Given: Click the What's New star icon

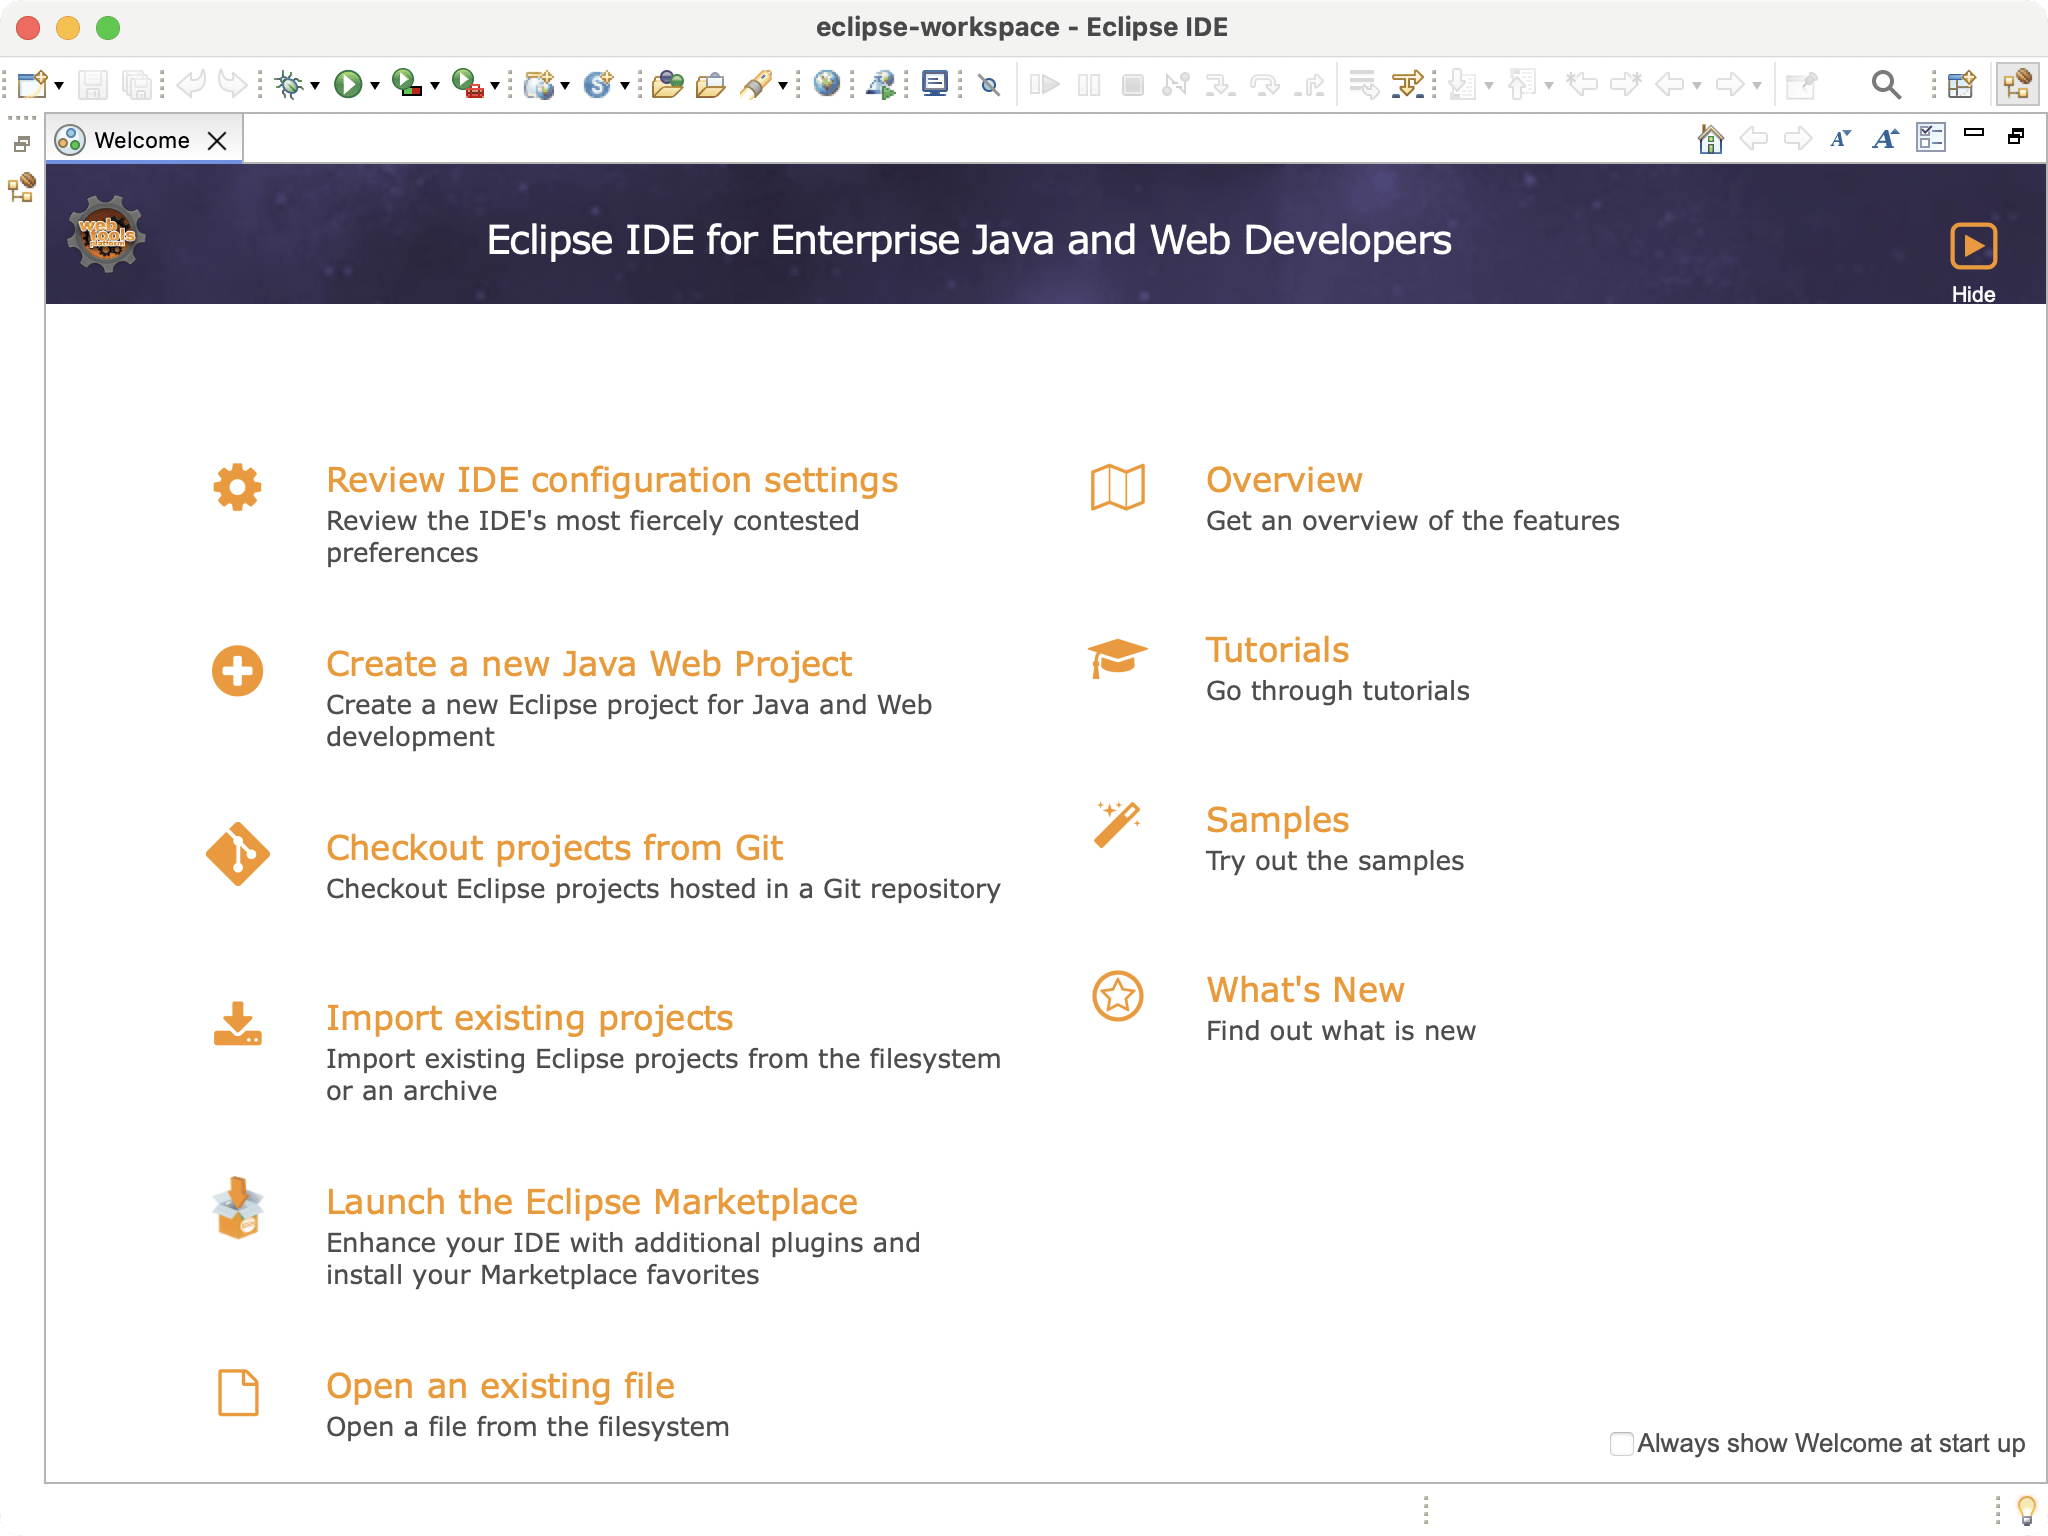Looking at the screenshot, I should click(x=1118, y=996).
